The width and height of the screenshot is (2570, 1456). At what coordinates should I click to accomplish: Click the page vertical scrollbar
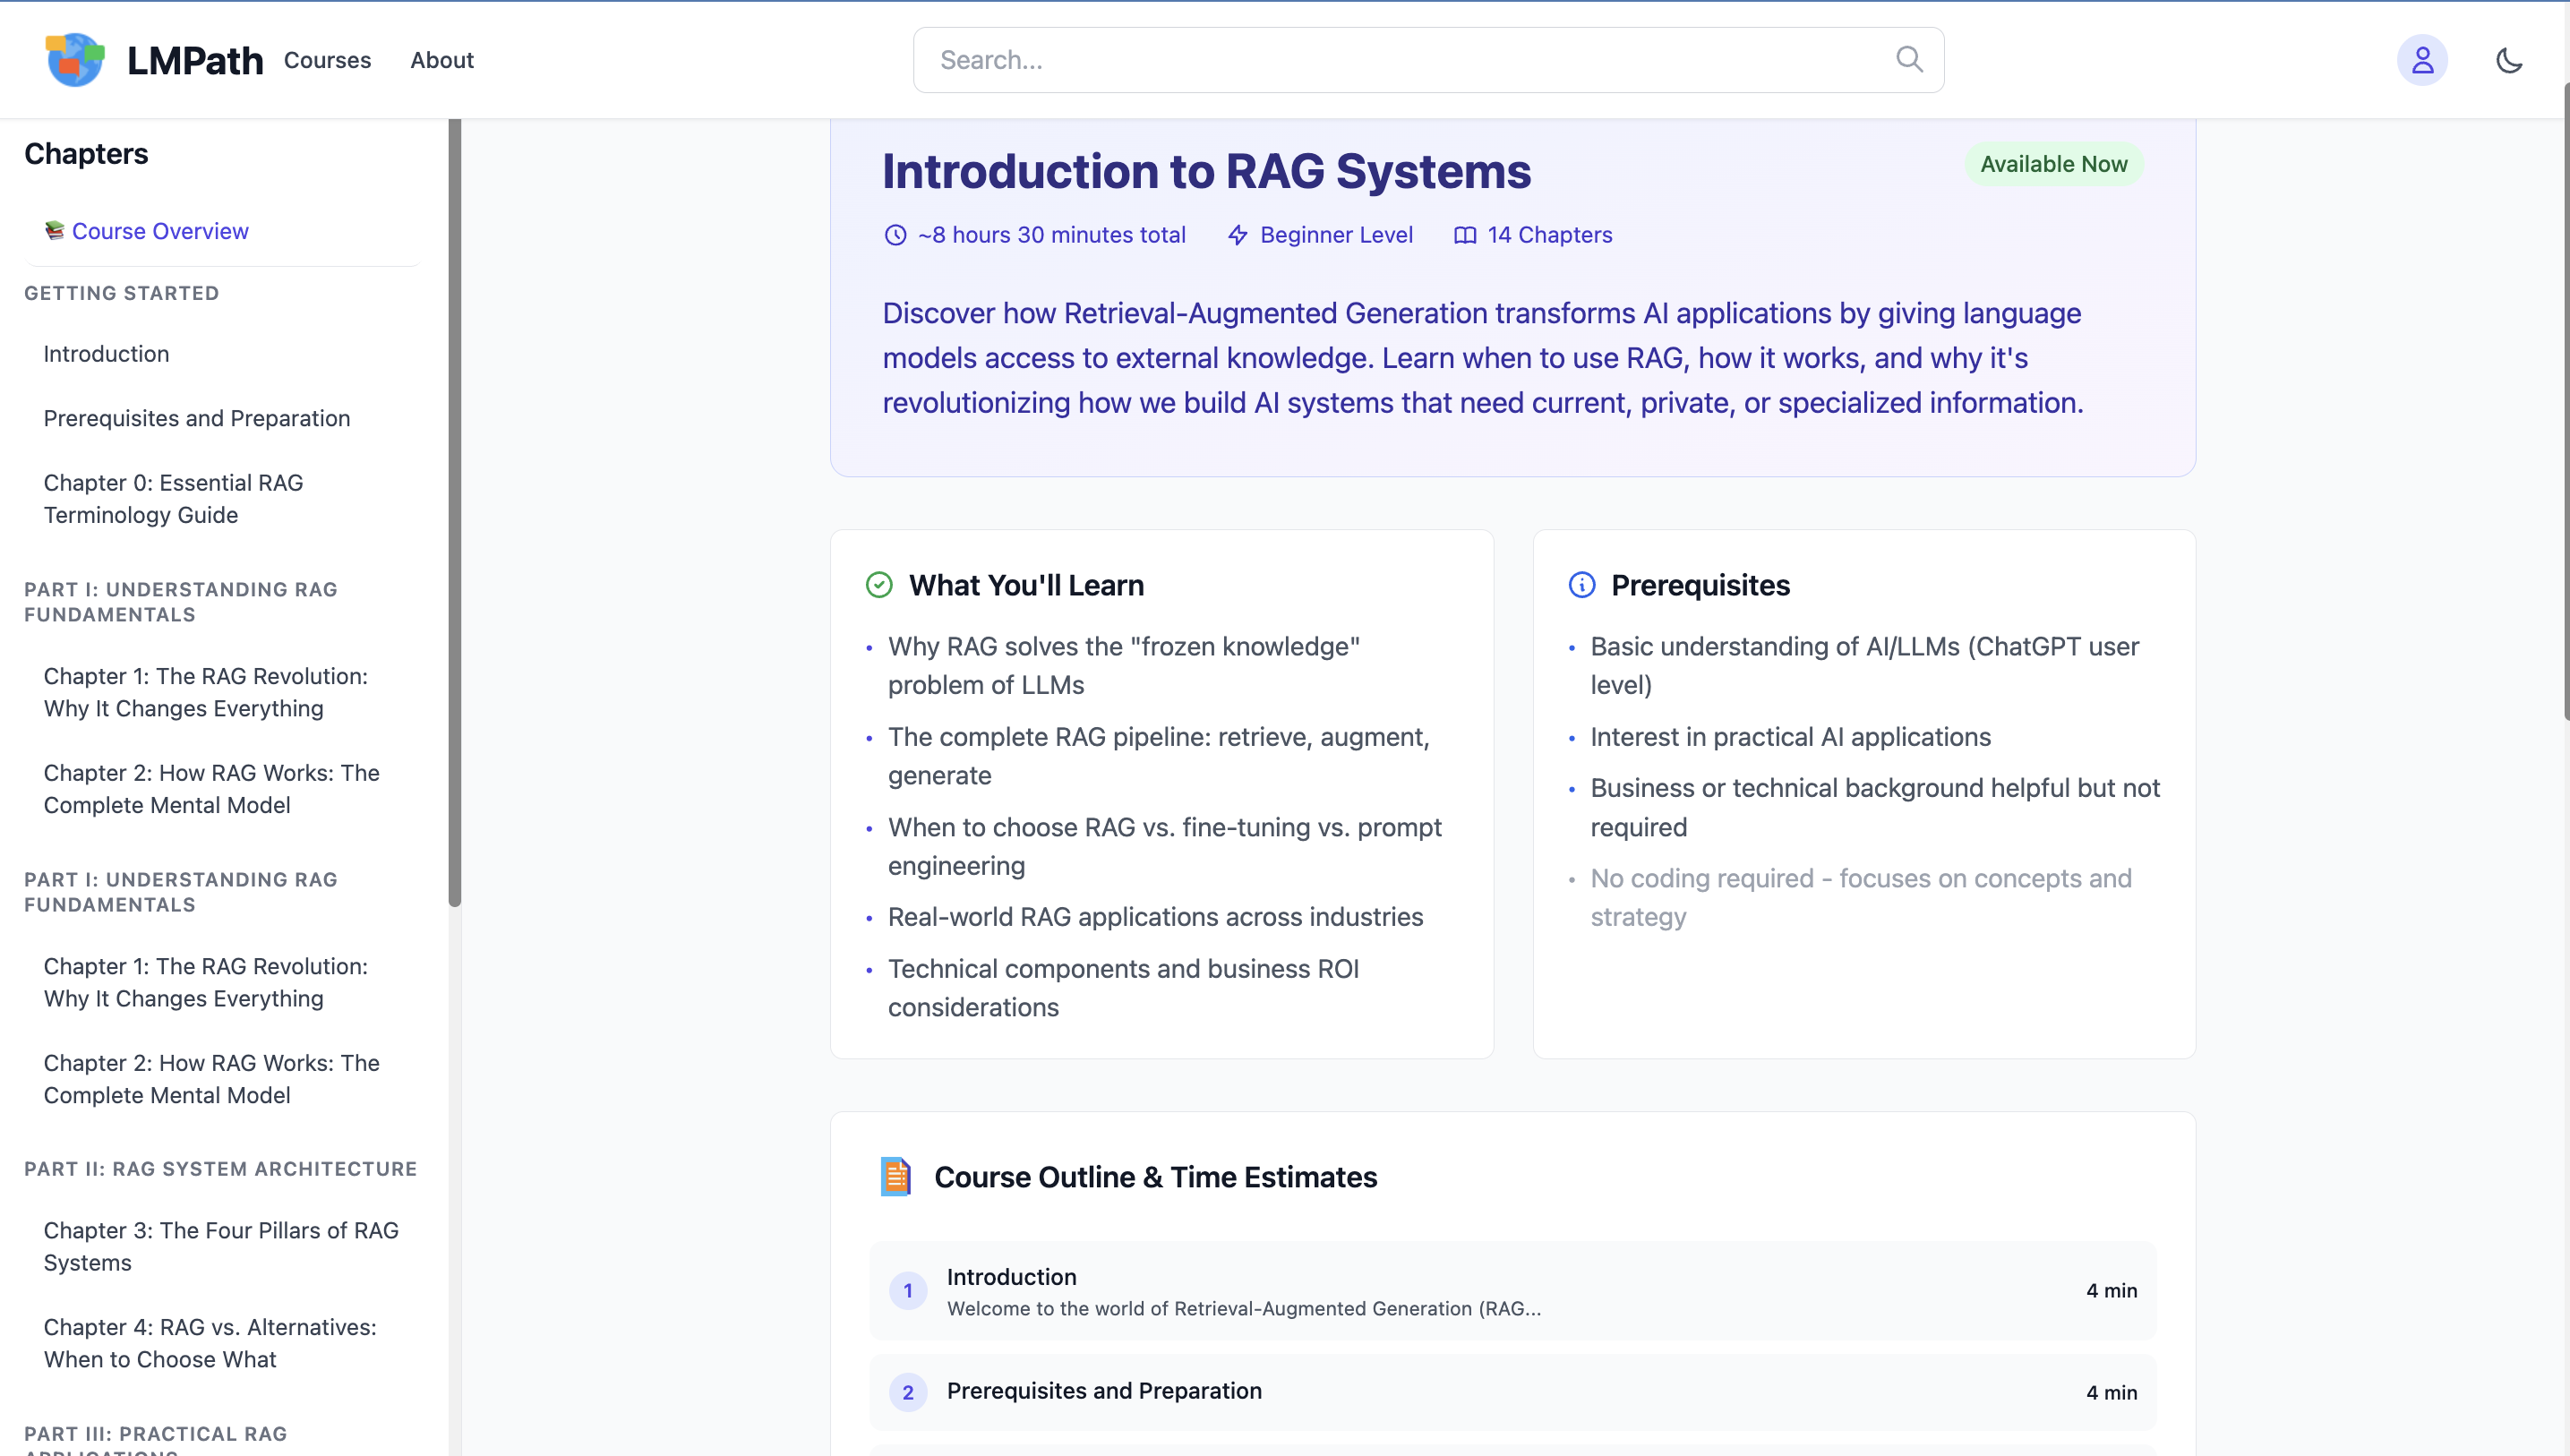(x=2566, y=400)
